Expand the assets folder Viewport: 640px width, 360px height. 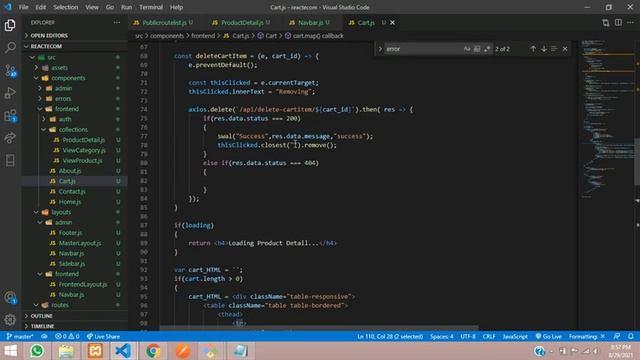pos(59,68)
